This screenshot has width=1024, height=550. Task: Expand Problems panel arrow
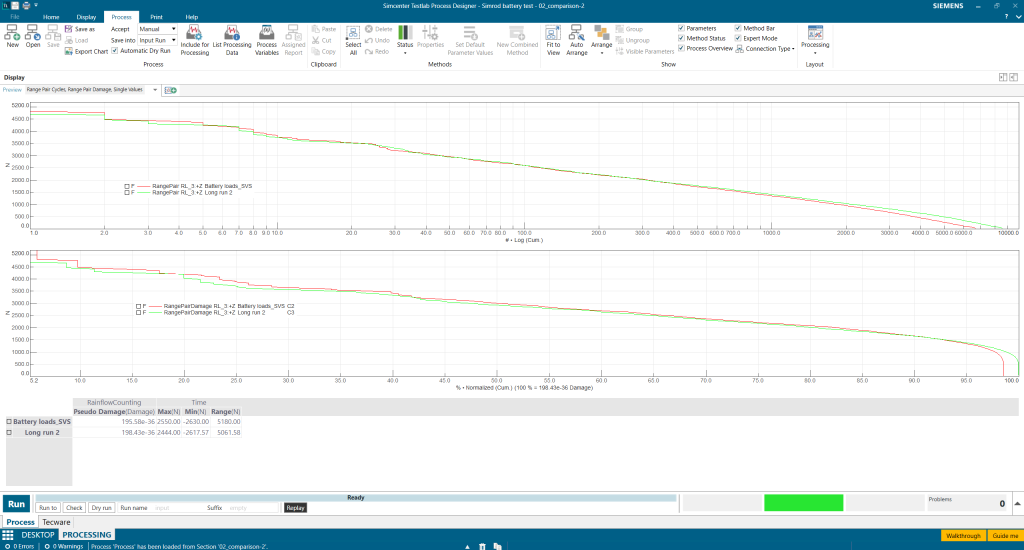click(1017, 504)
